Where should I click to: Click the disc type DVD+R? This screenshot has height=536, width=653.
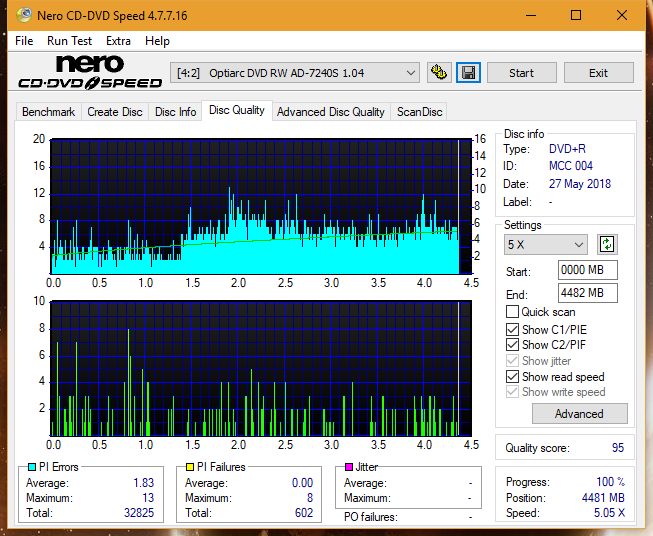567,149
